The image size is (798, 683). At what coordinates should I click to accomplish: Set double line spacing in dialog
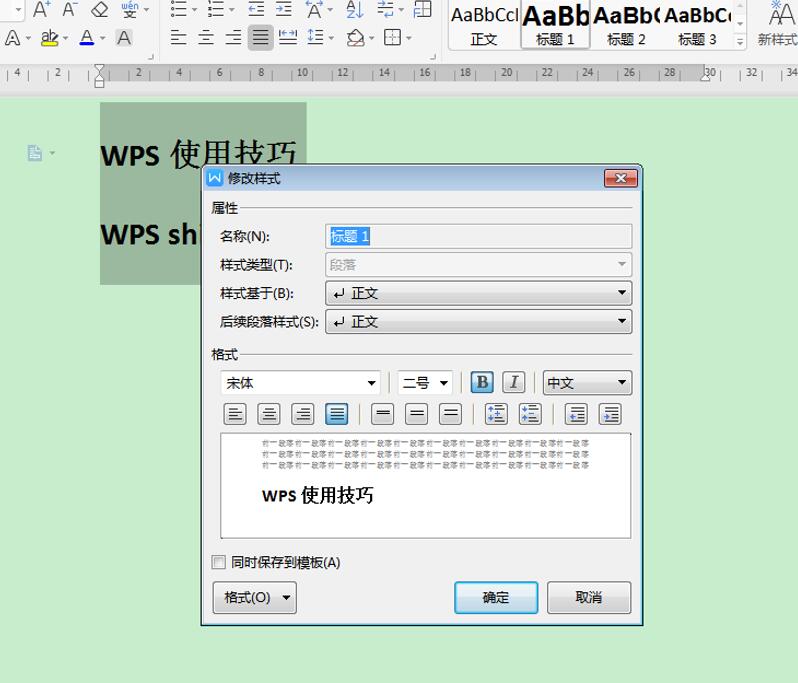(450, 414)
